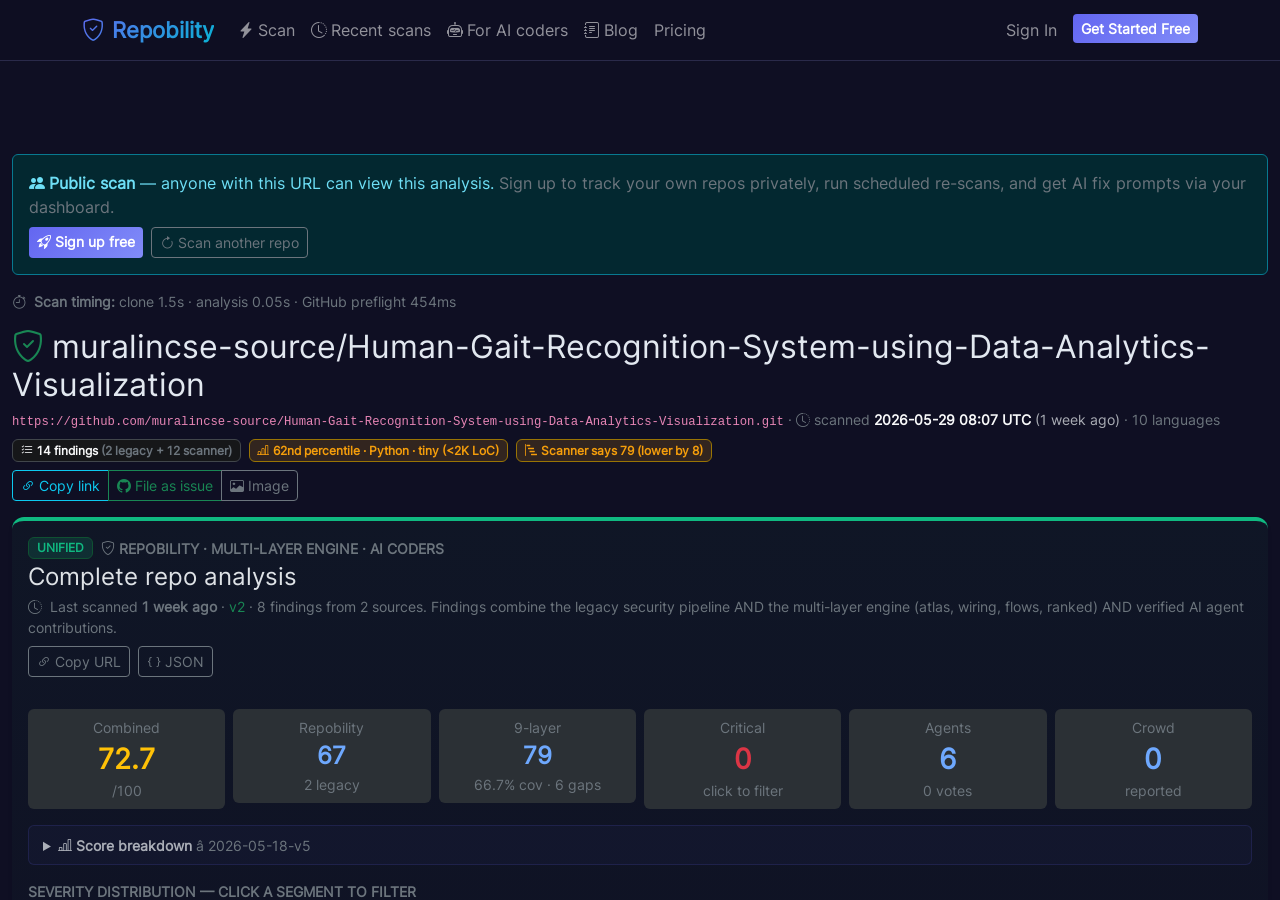This screenshot has width=1280, height=900.
Task: Click the bar chart icon in Score breakdown
Action: (65, 846)
